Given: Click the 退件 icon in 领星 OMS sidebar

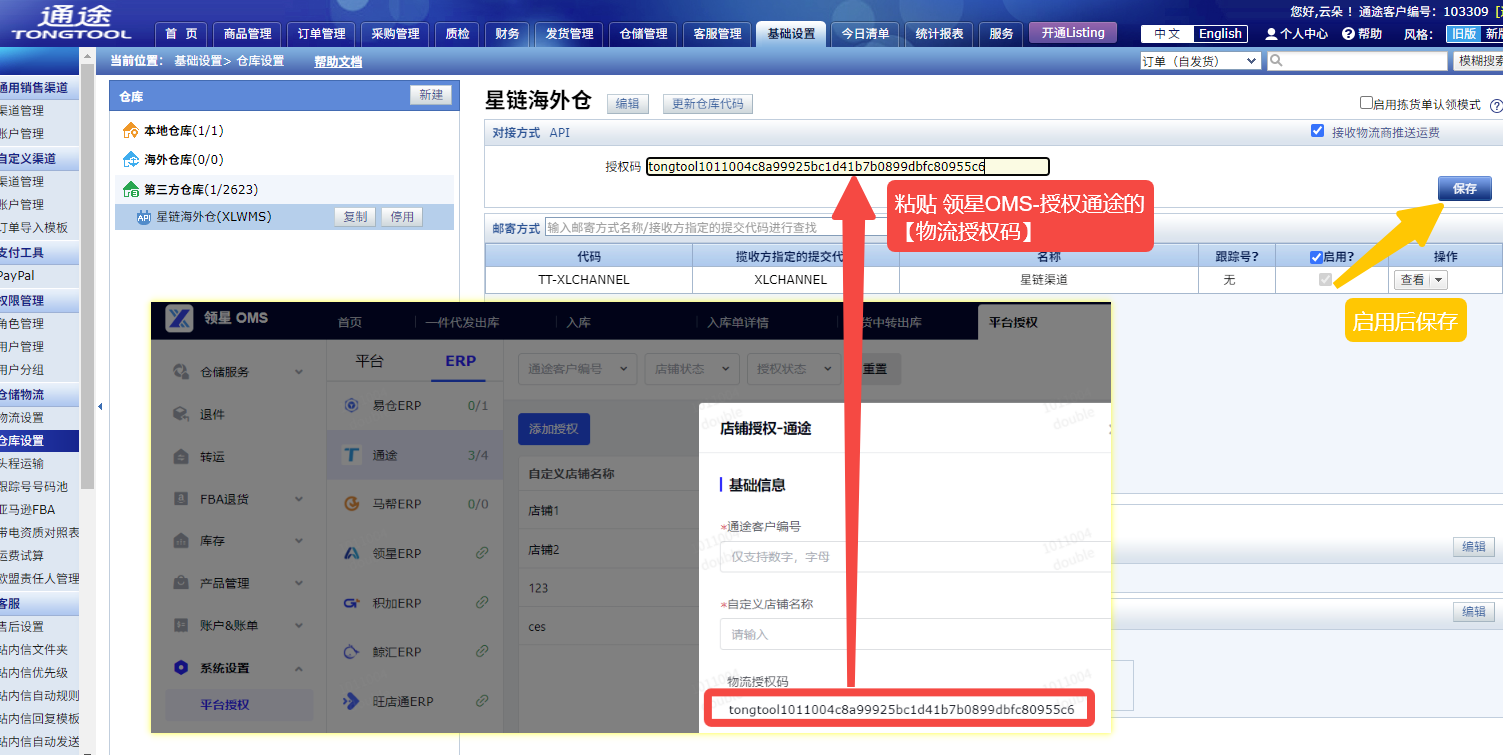Looking at the screenshot, I should tap(181, 414).
